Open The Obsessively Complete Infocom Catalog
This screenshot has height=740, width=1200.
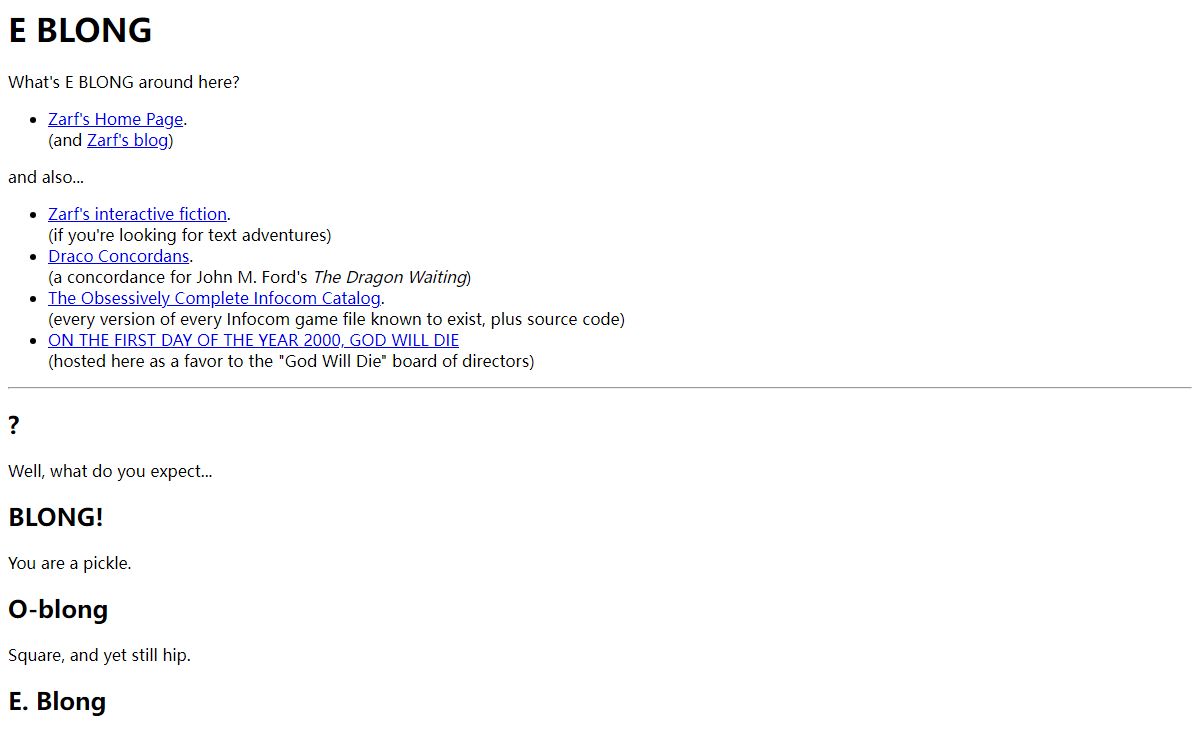pos(215,298)
